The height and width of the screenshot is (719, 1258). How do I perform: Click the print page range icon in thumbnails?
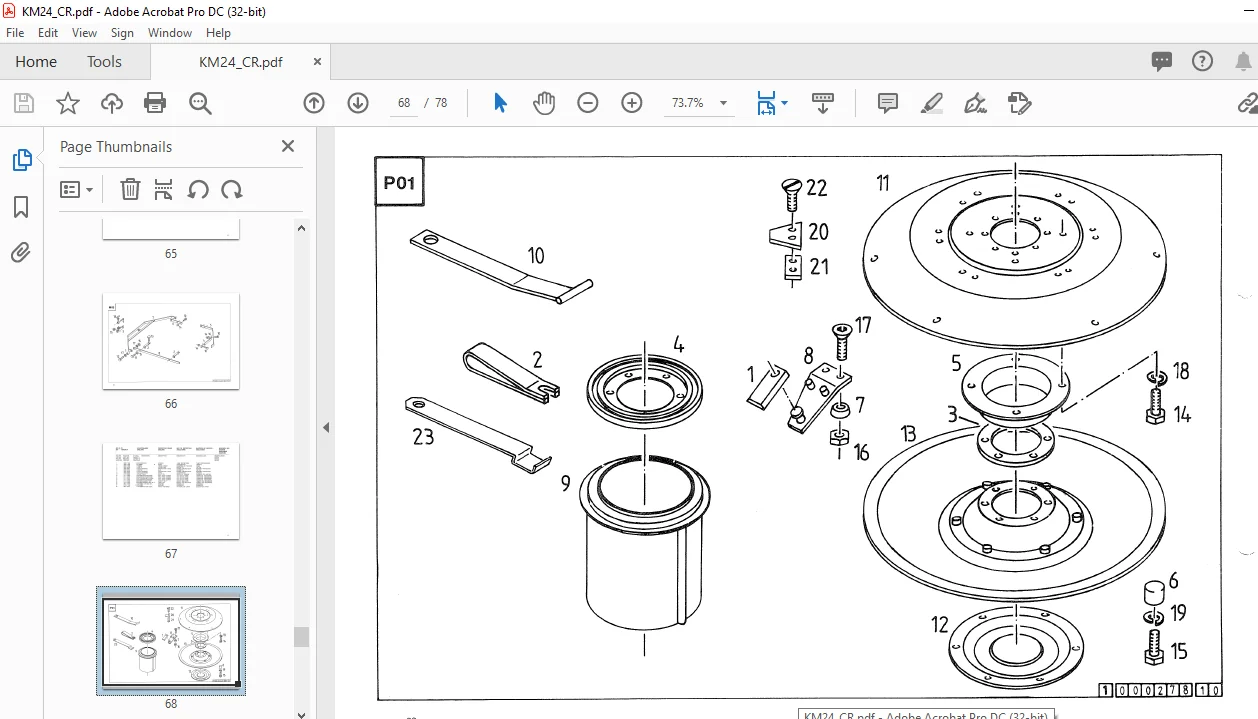click(x=164, y=189)
